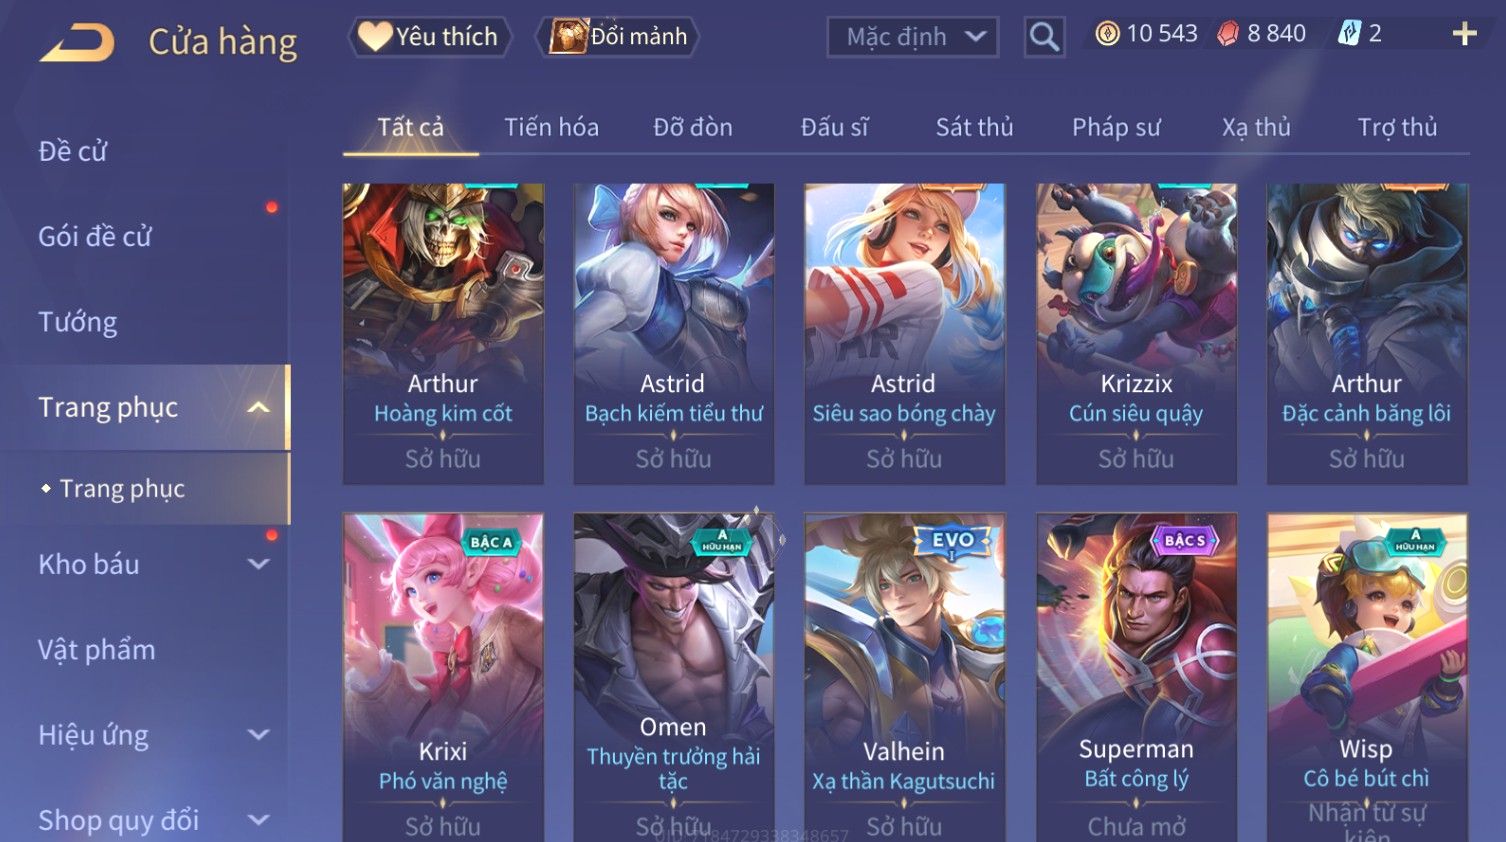Tap the gold coin balance icon
Screen dimensions: 1506x842
pos(1107,34)
